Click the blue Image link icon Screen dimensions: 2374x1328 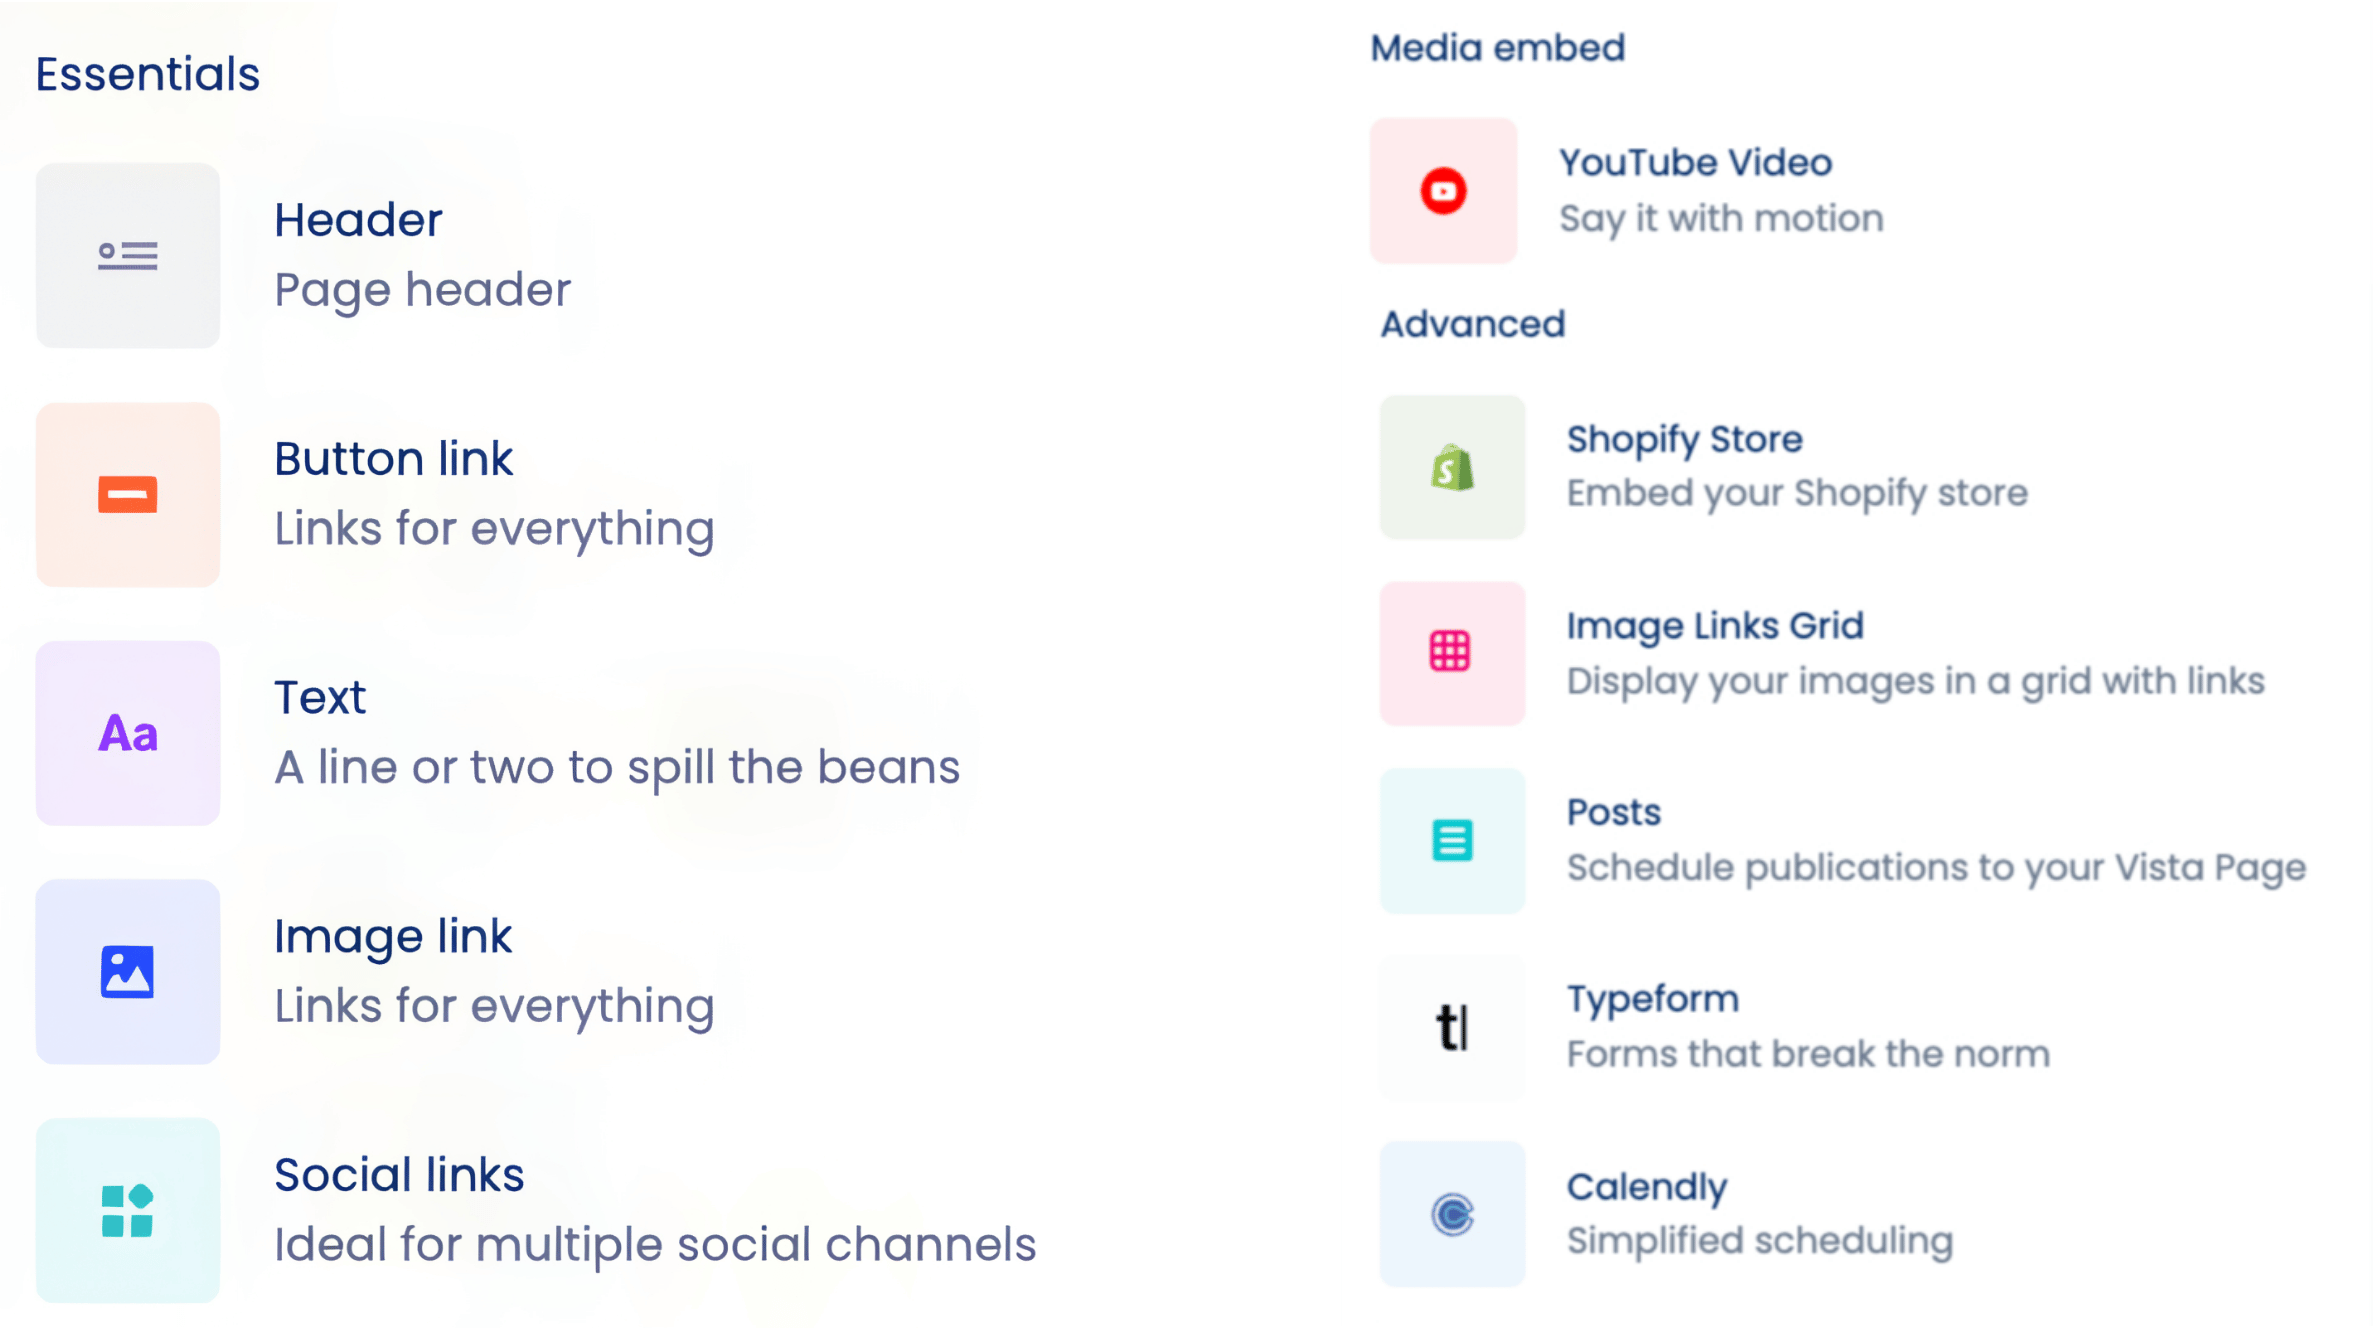tap(128, 972)
